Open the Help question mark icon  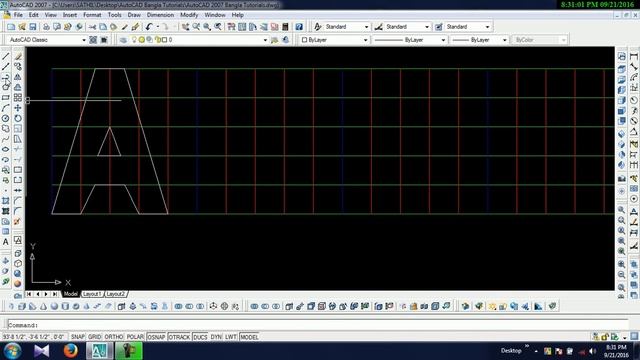[299, 27]
